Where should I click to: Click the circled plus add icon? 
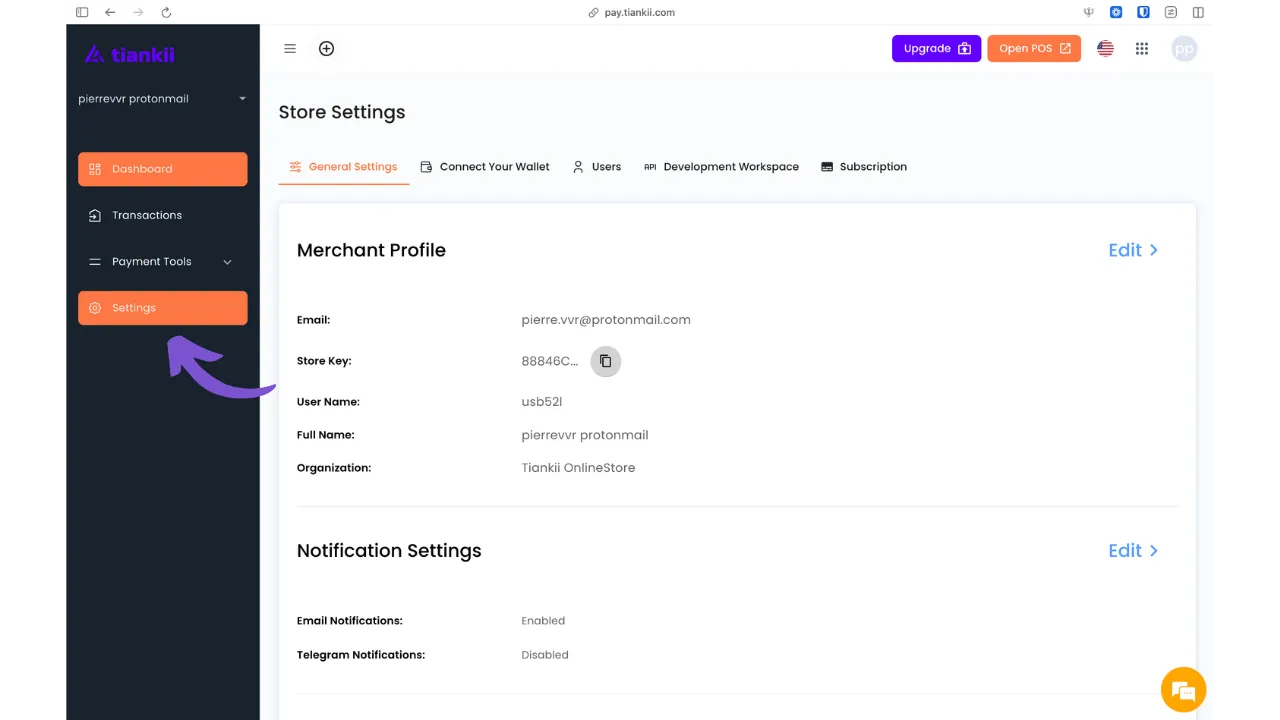[x=326, y=49]
